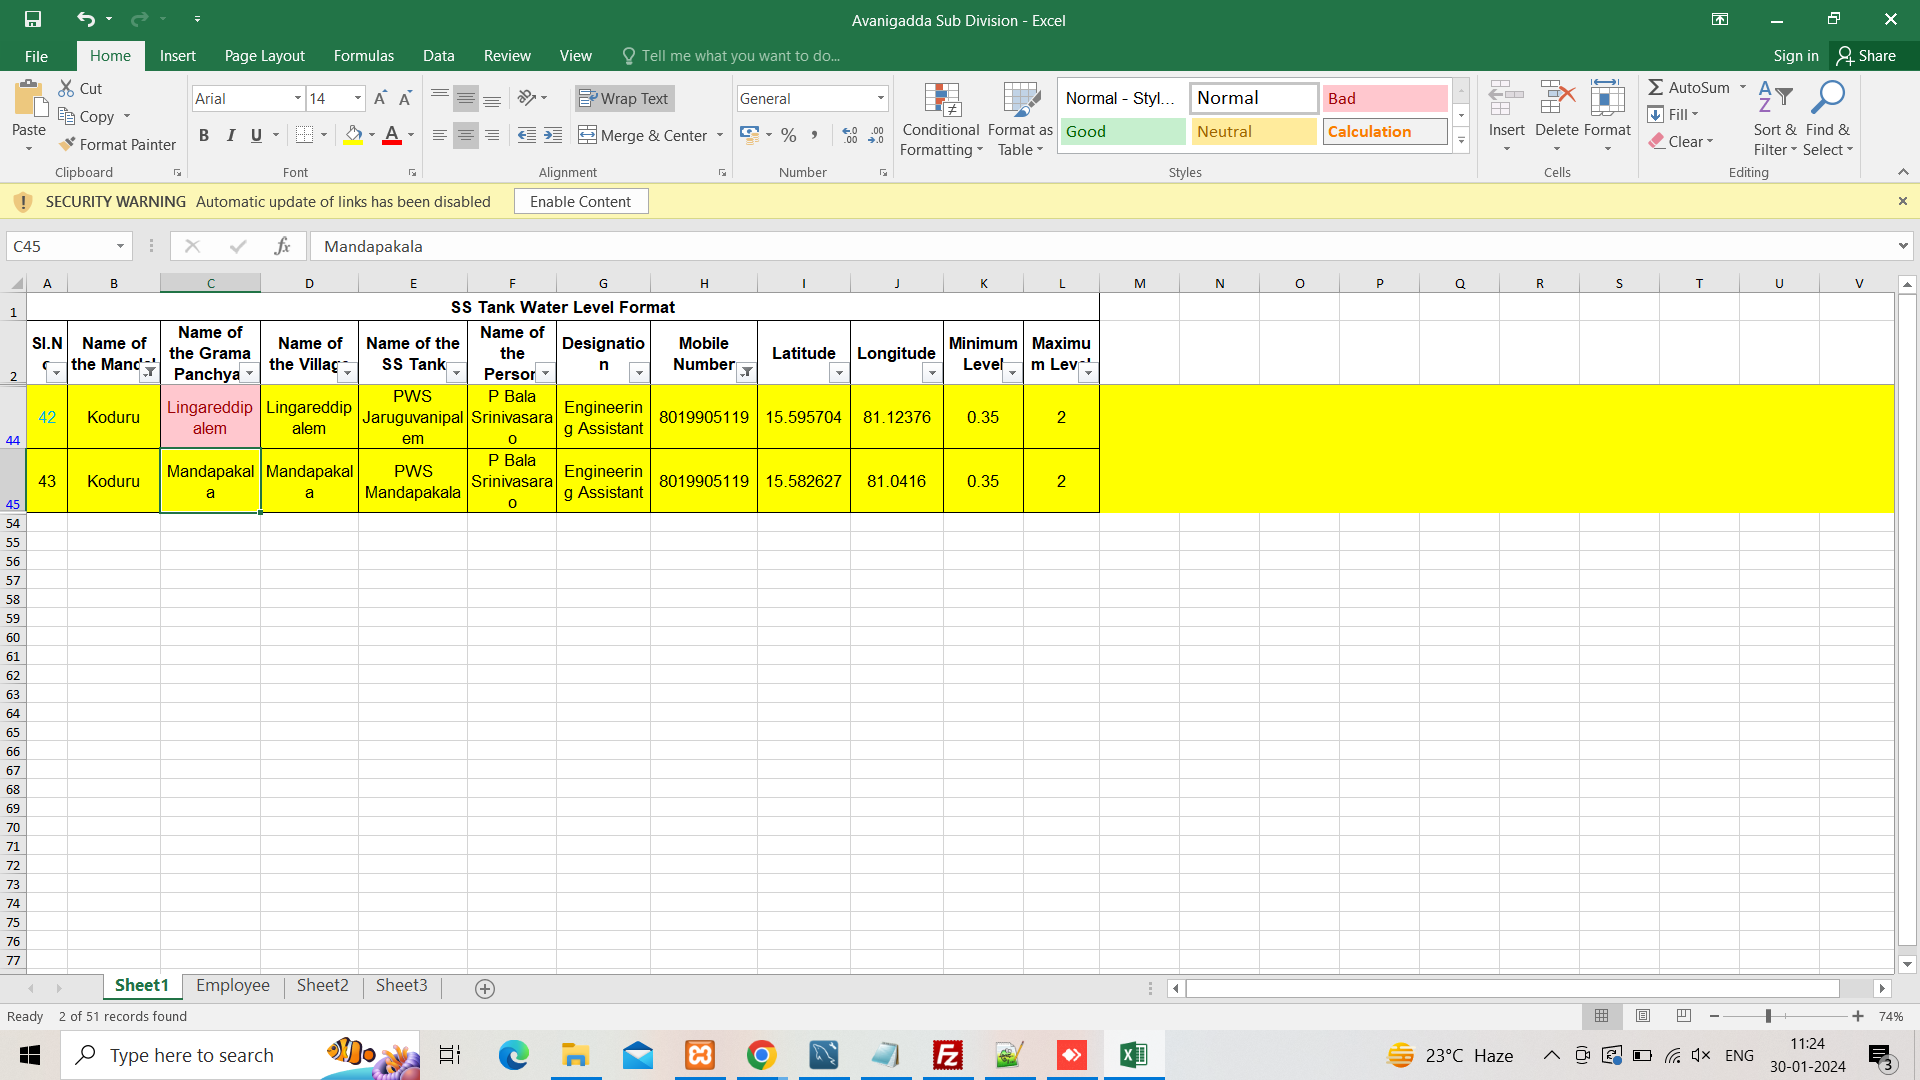Click the Format Painter brush
Image resolution: width=1920 pixels, height=1080 pixels.
[x=67, y=144]
